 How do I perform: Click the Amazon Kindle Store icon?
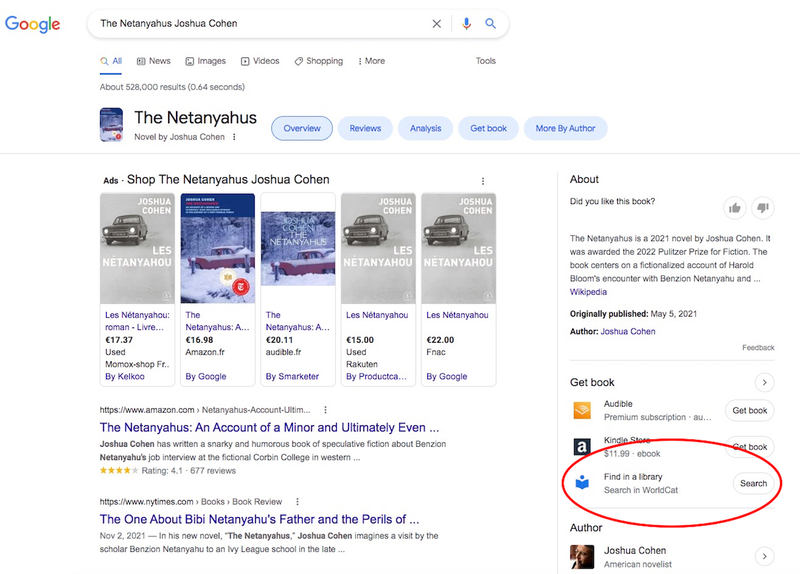(x=582, y=446)
